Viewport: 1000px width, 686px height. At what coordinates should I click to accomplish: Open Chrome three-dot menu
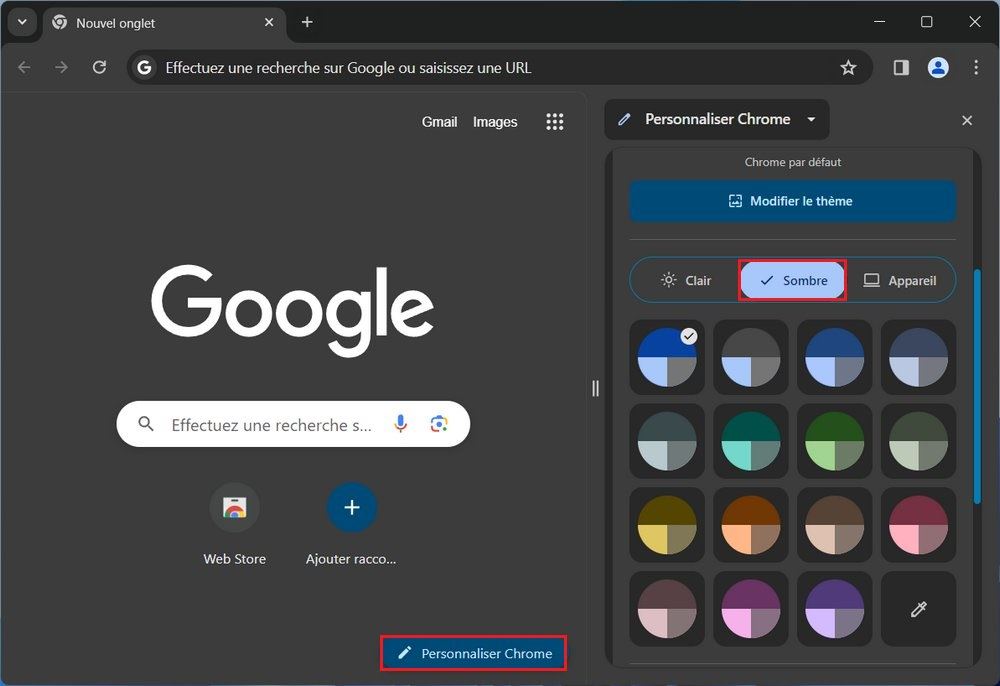976,67
